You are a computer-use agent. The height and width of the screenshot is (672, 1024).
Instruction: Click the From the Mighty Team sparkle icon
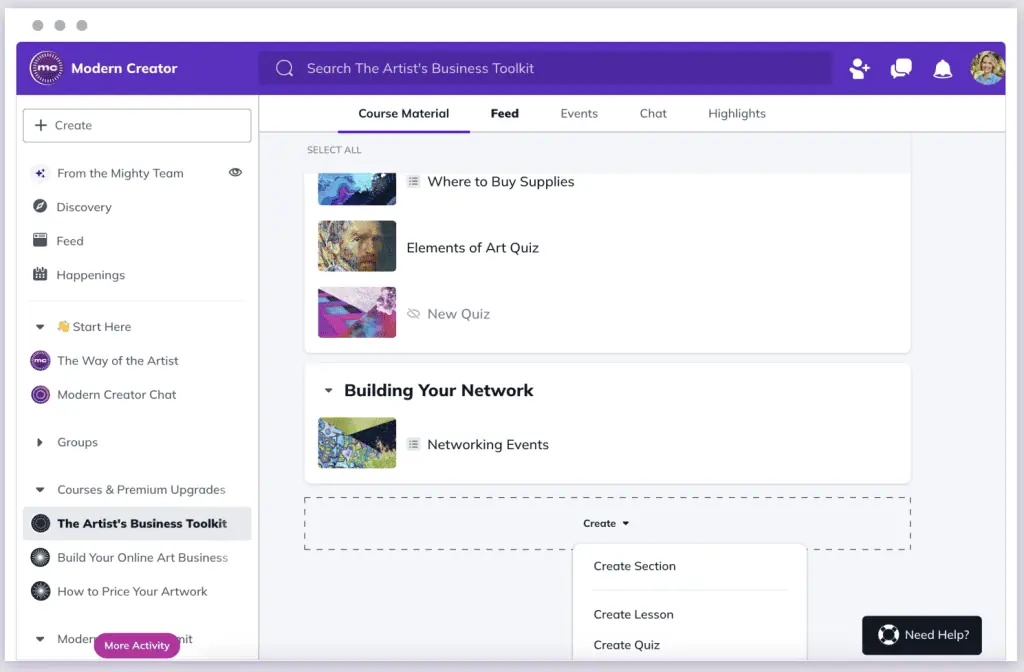click(40, 173)
